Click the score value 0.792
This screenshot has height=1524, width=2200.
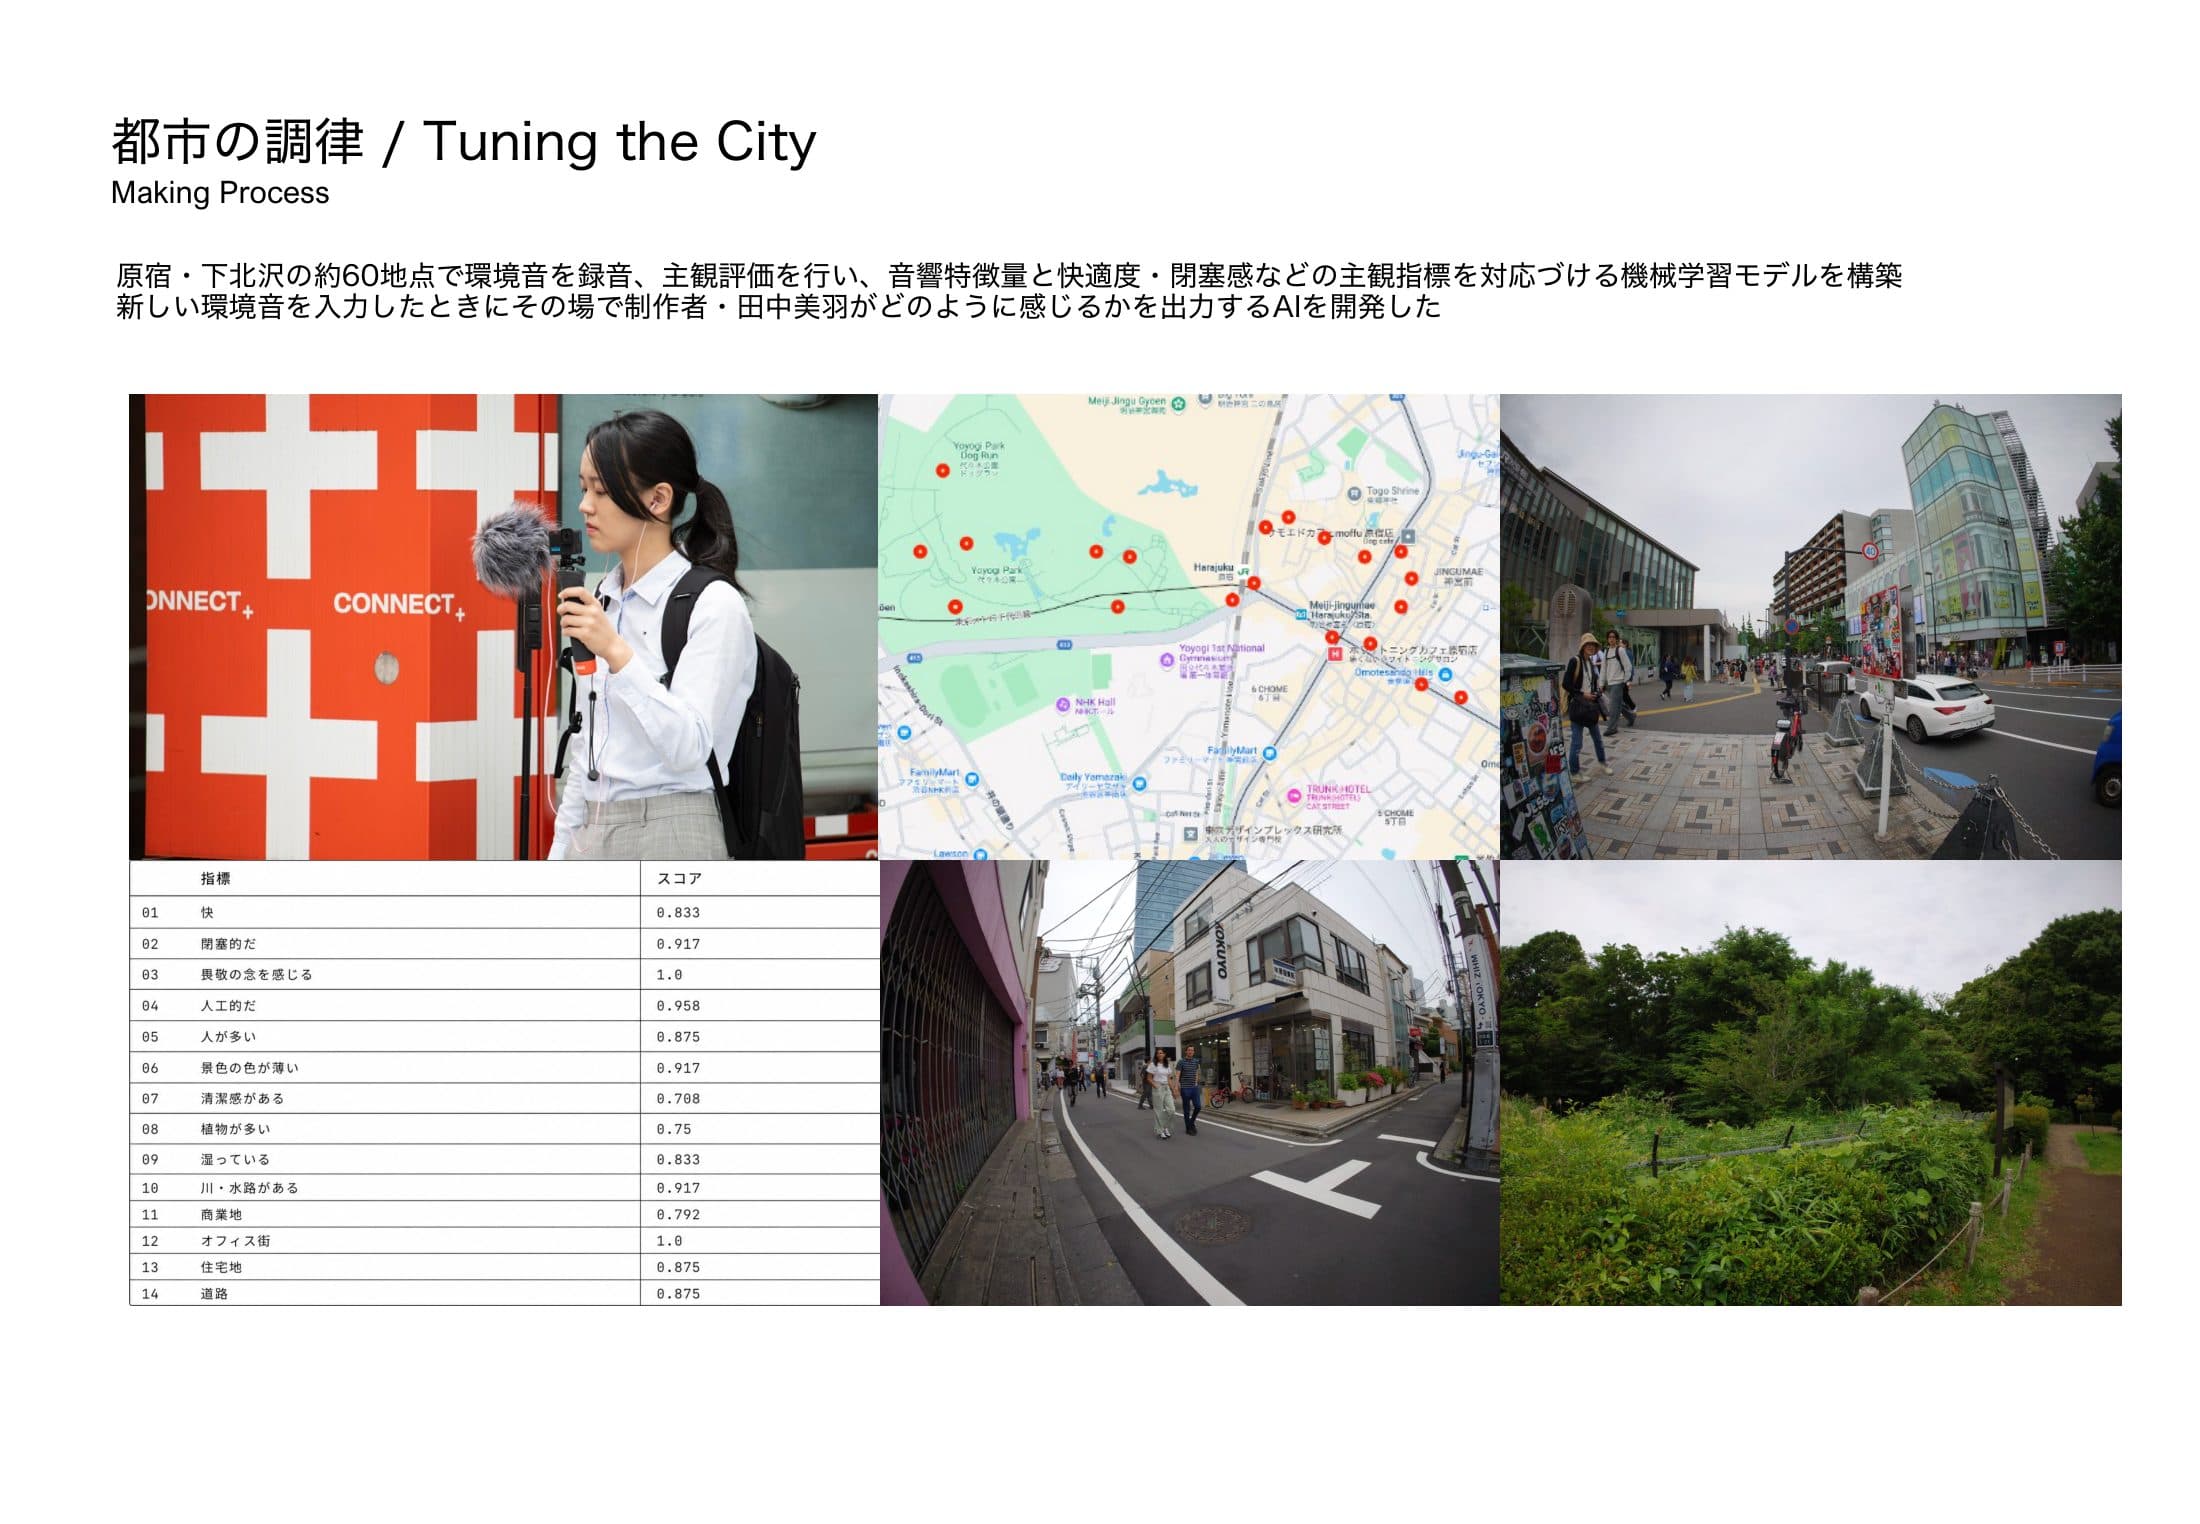678,1215
